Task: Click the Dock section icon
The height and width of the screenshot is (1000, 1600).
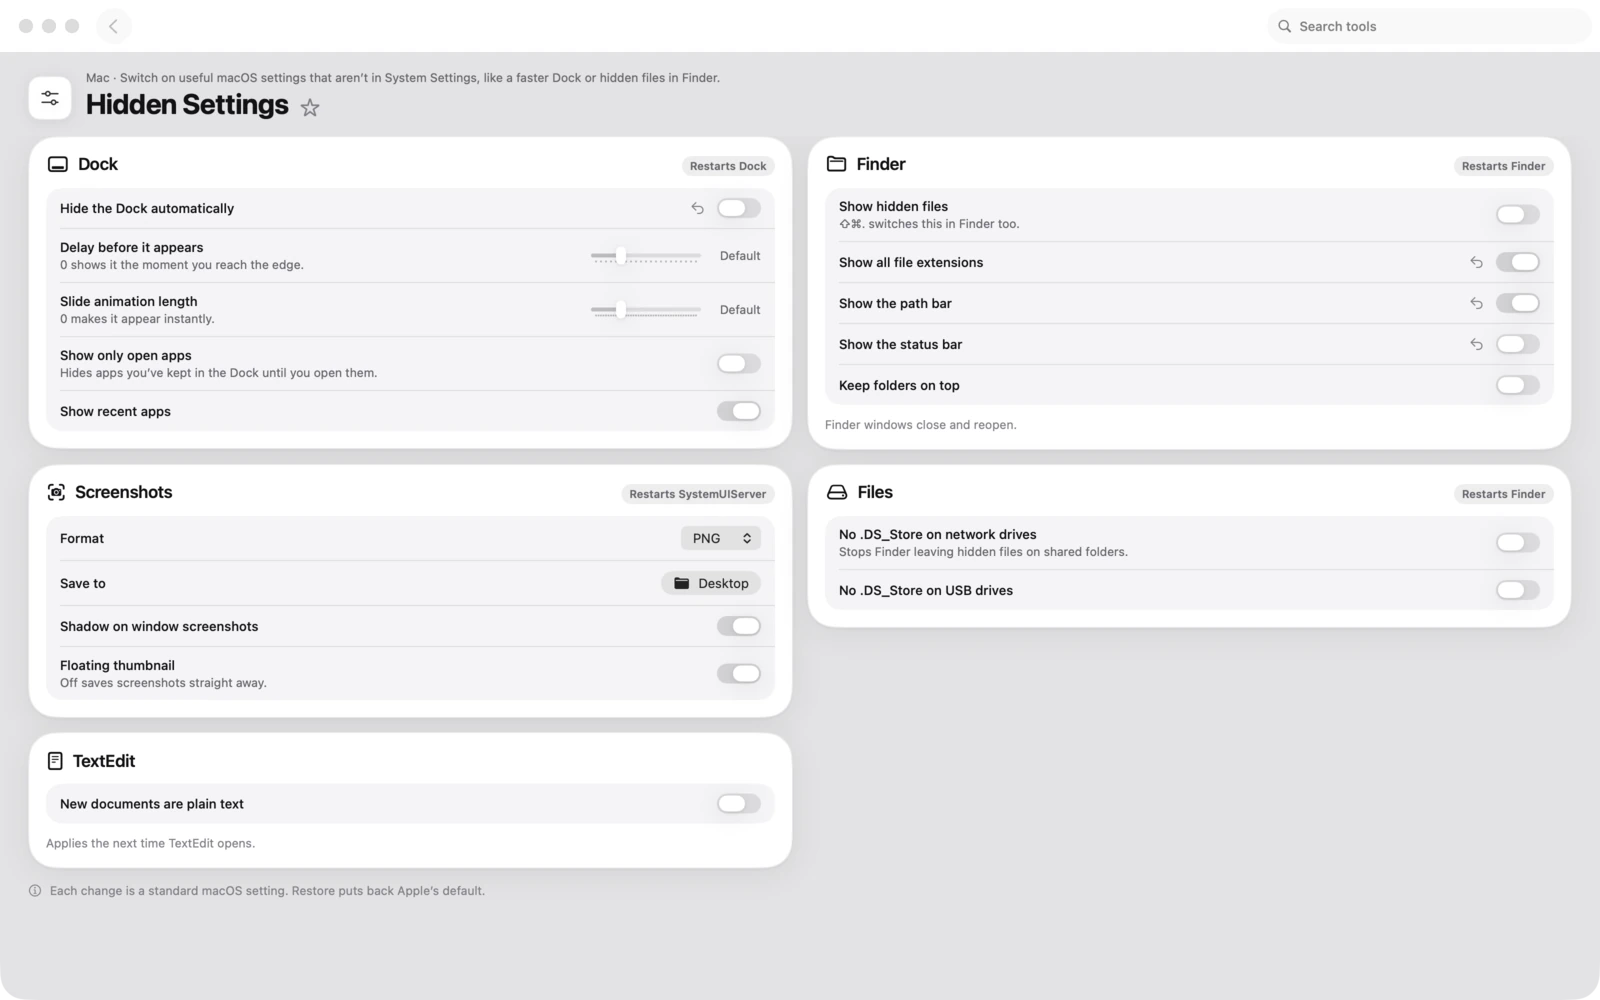Action: 58,164
